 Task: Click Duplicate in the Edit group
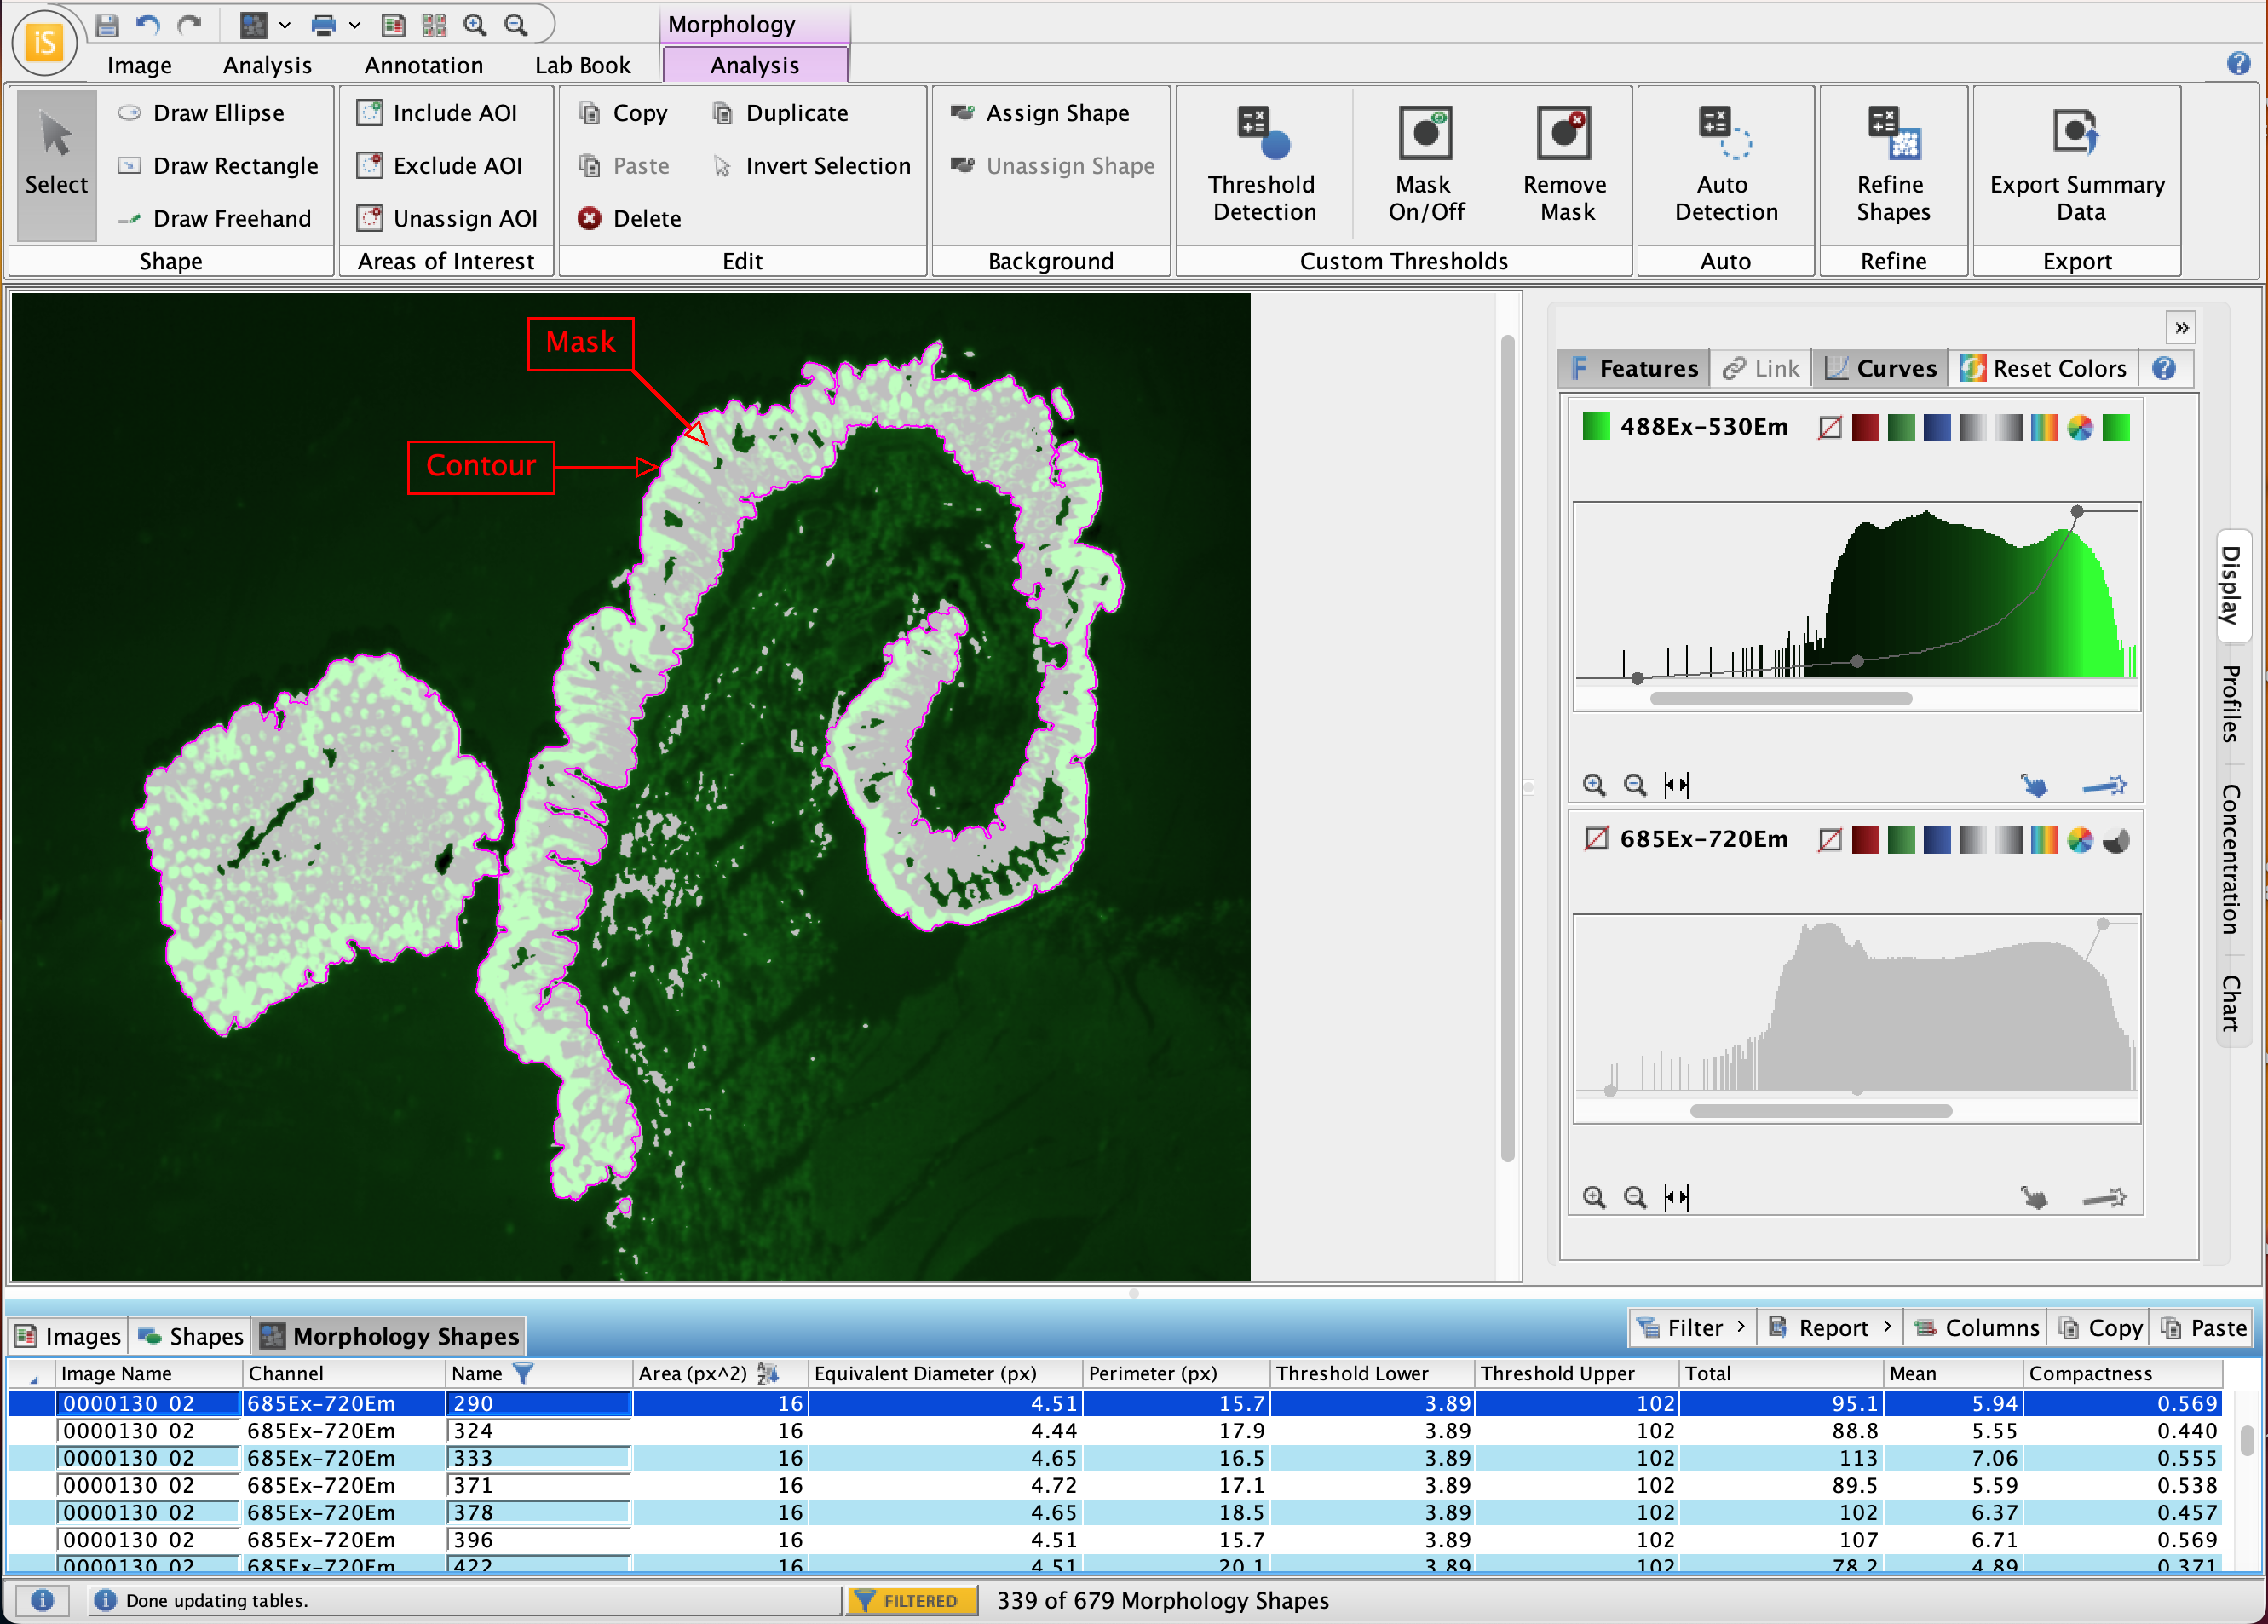click(780, 113)
